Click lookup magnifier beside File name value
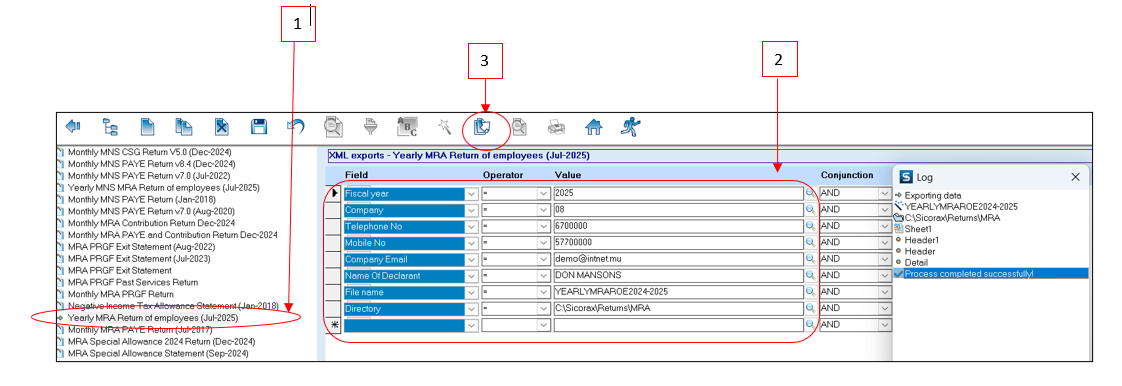This screenshot has width=1122, height=386. [810, 292]
